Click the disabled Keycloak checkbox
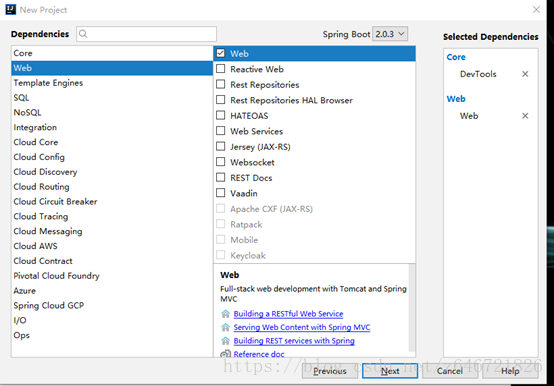This screenshot has height=386, width=554. pyautogui.click(x=220, y=255)
